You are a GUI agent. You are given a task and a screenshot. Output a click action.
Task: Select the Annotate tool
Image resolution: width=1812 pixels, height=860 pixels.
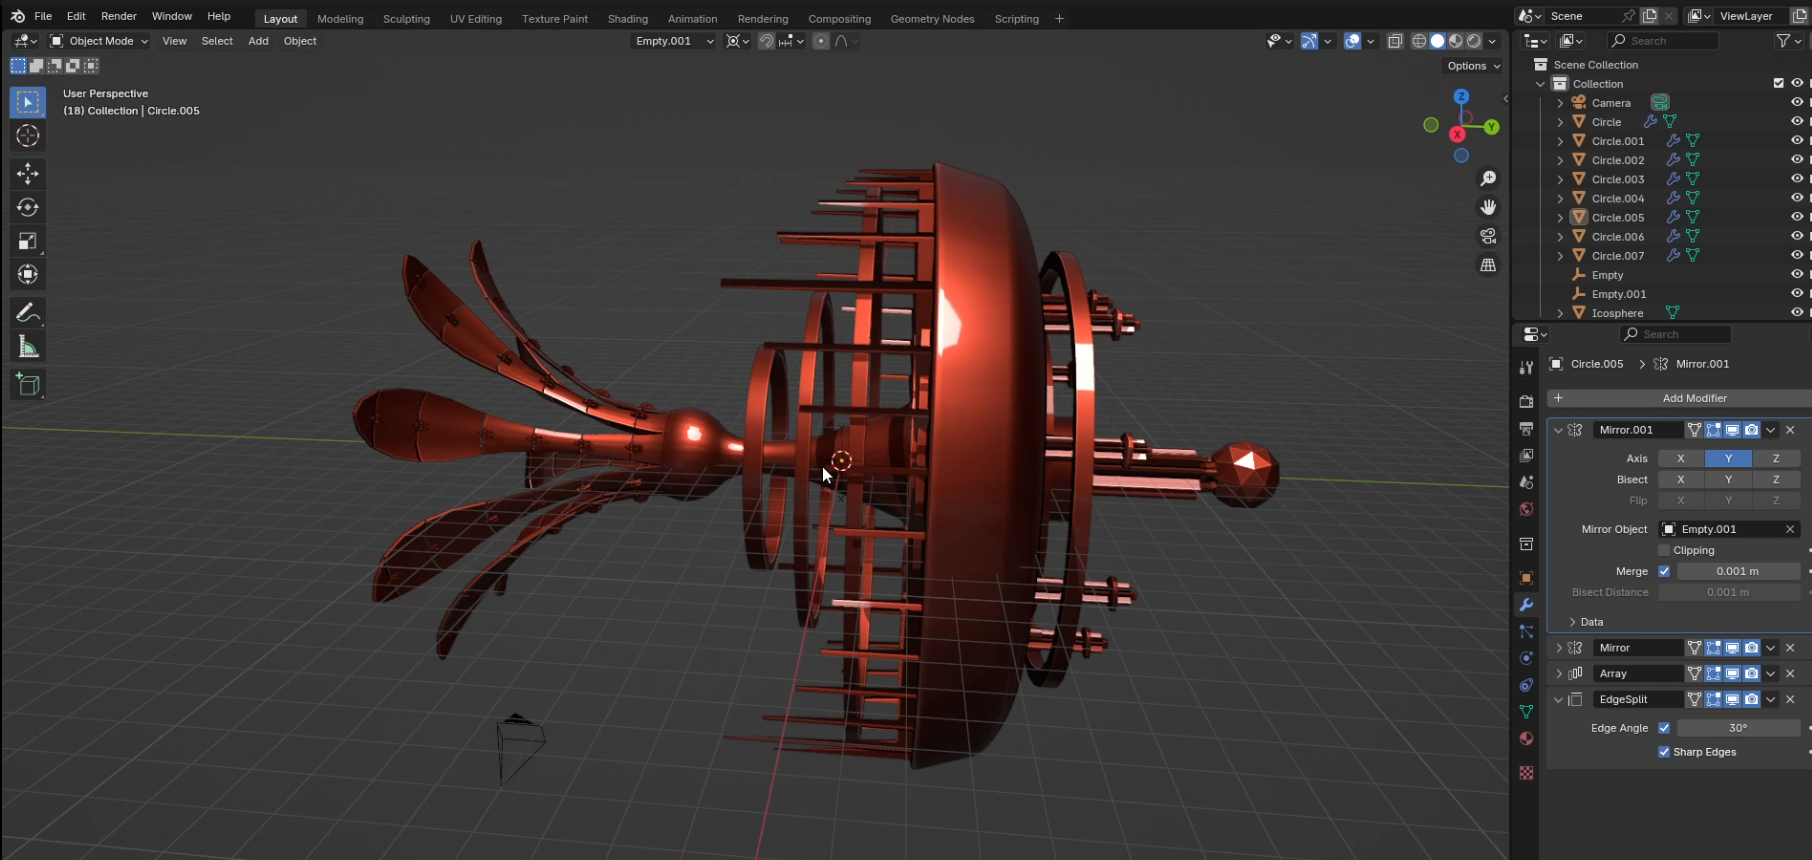pyautogui.click(x=27, y=313)
